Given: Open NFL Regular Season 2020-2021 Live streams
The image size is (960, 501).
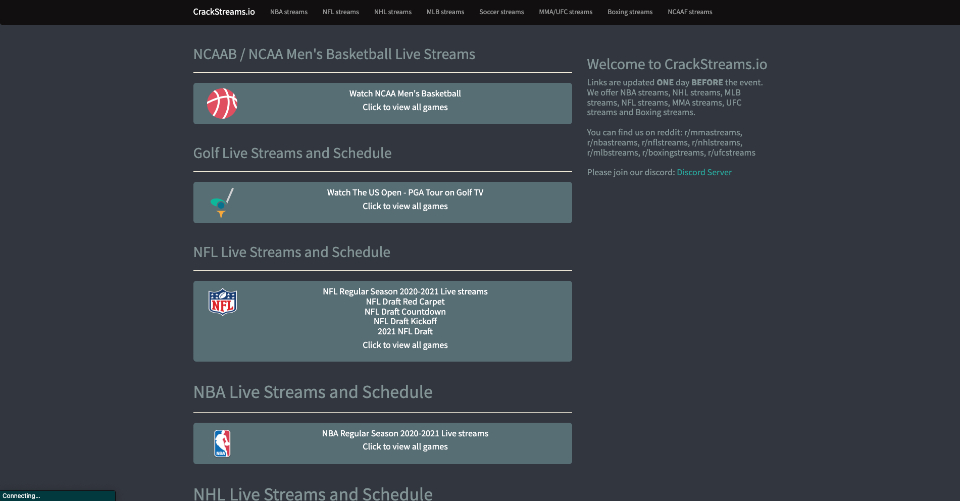Looking at the screenshot, I should (x=405, y=292).
